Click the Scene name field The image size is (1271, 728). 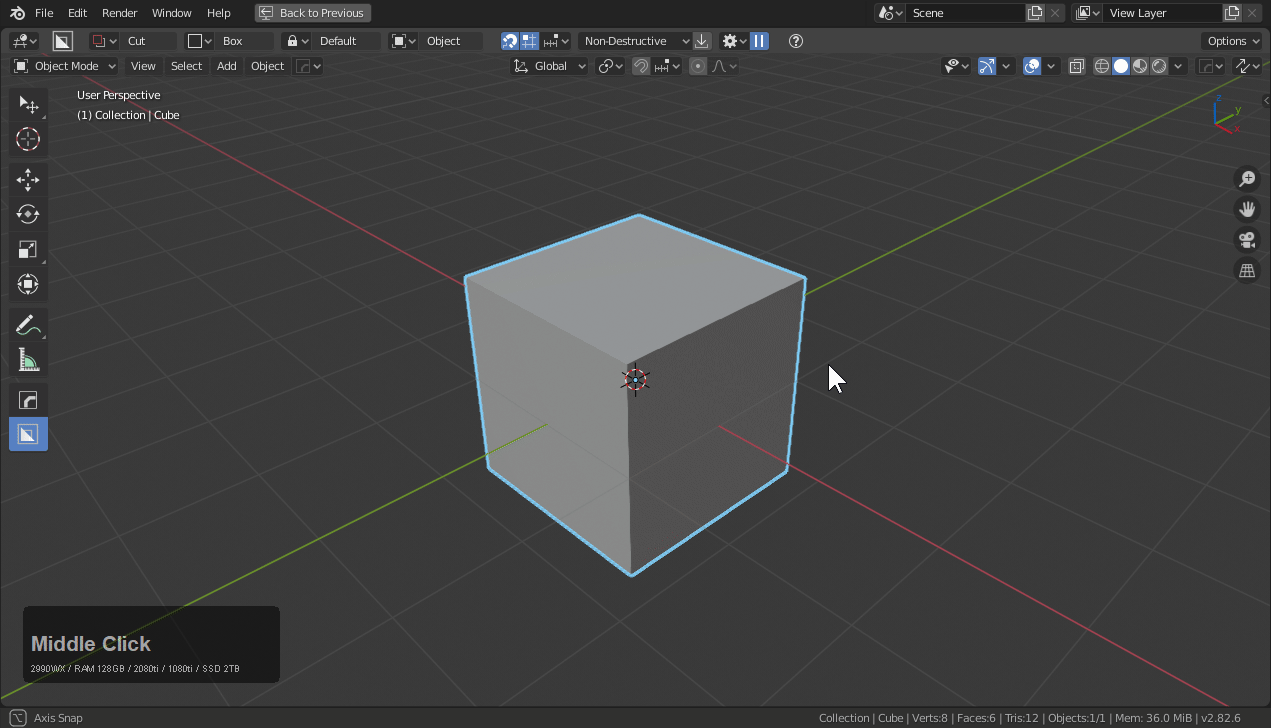coord(965,13)
